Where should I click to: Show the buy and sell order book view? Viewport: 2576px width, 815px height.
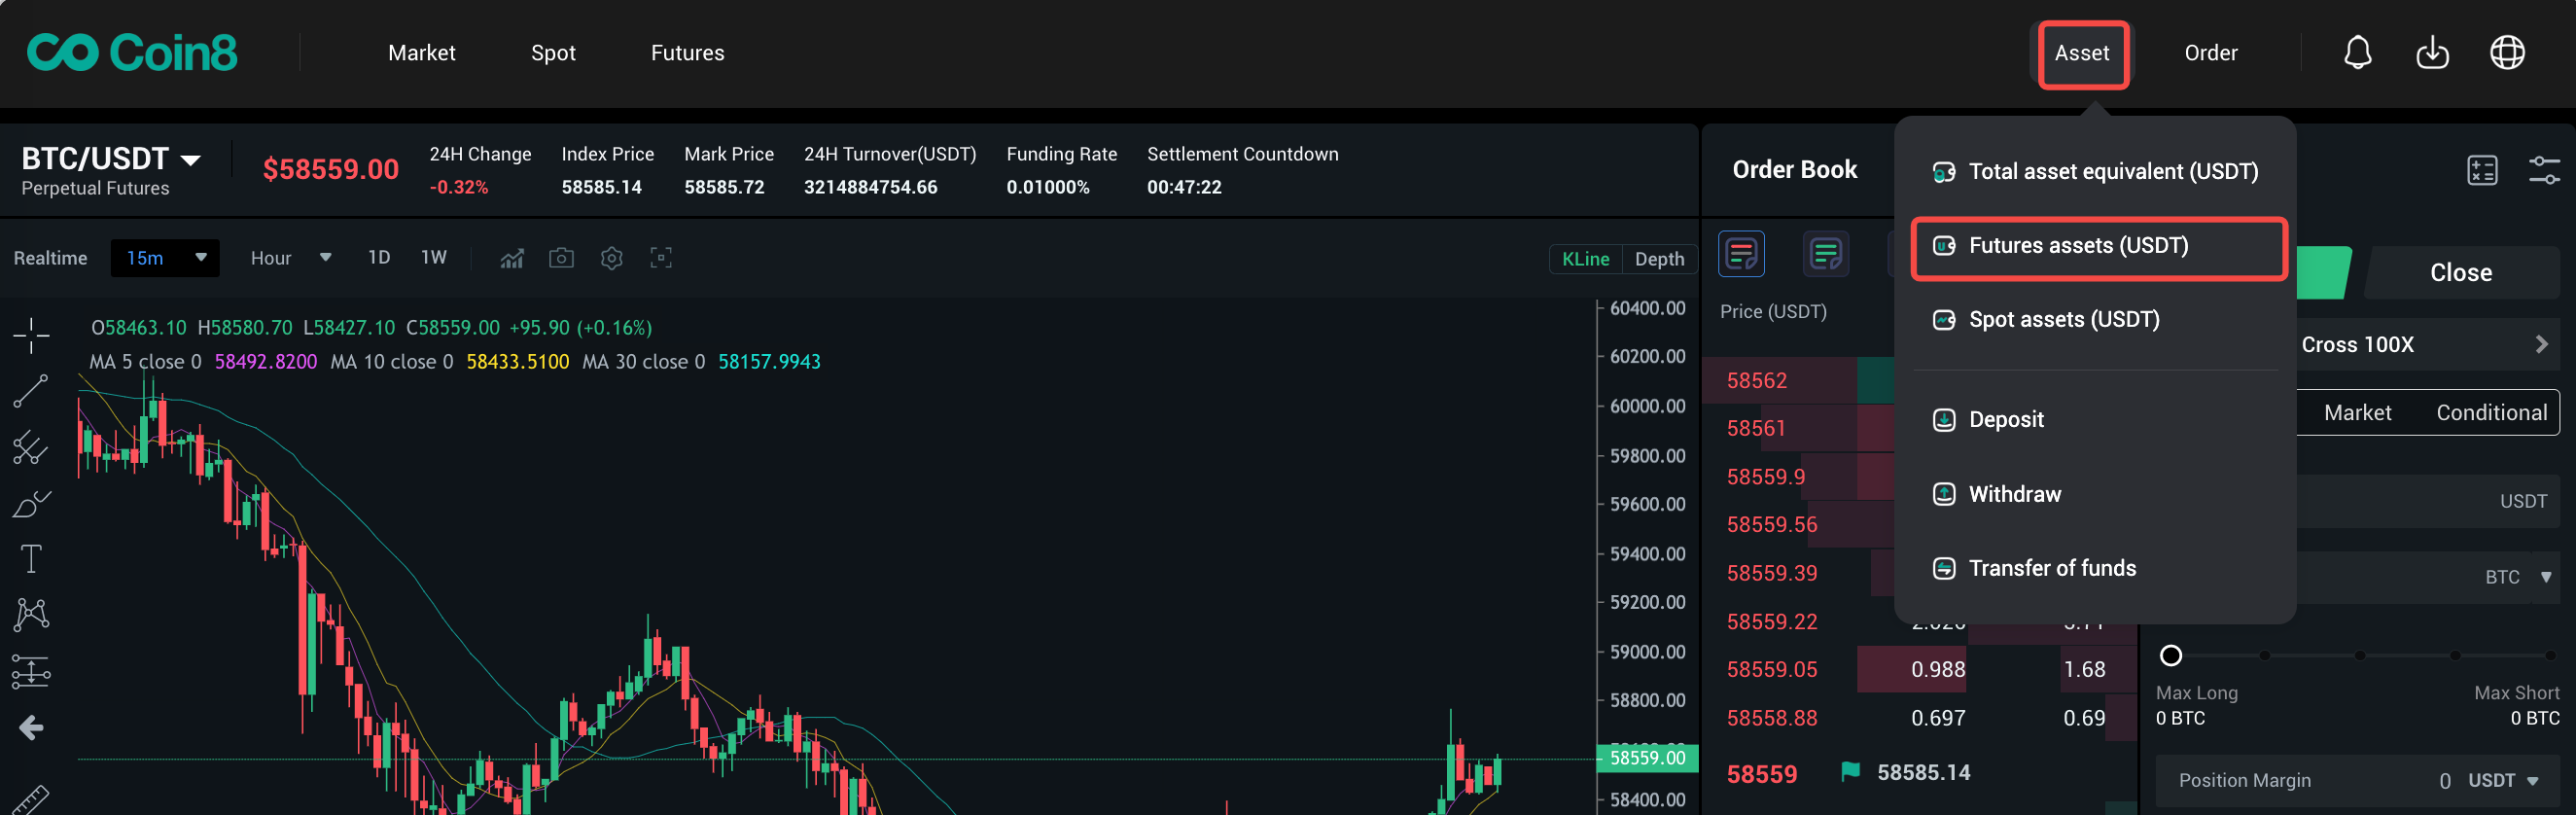pyautogui.click(x=1741, y=254)
